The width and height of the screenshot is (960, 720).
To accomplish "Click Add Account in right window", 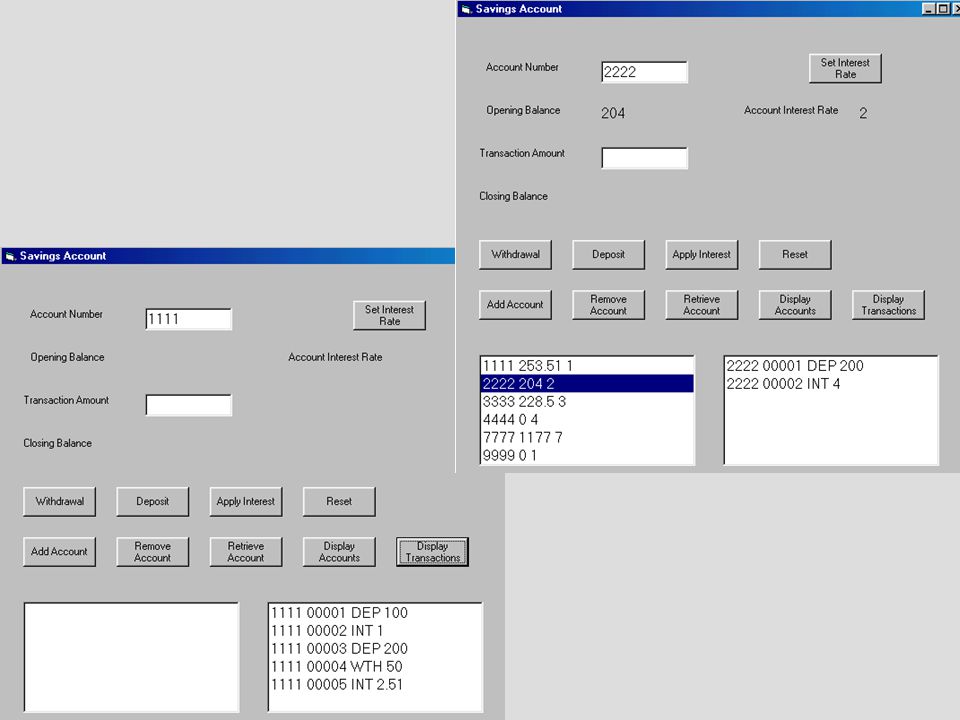I will click(x=516, y=305).
